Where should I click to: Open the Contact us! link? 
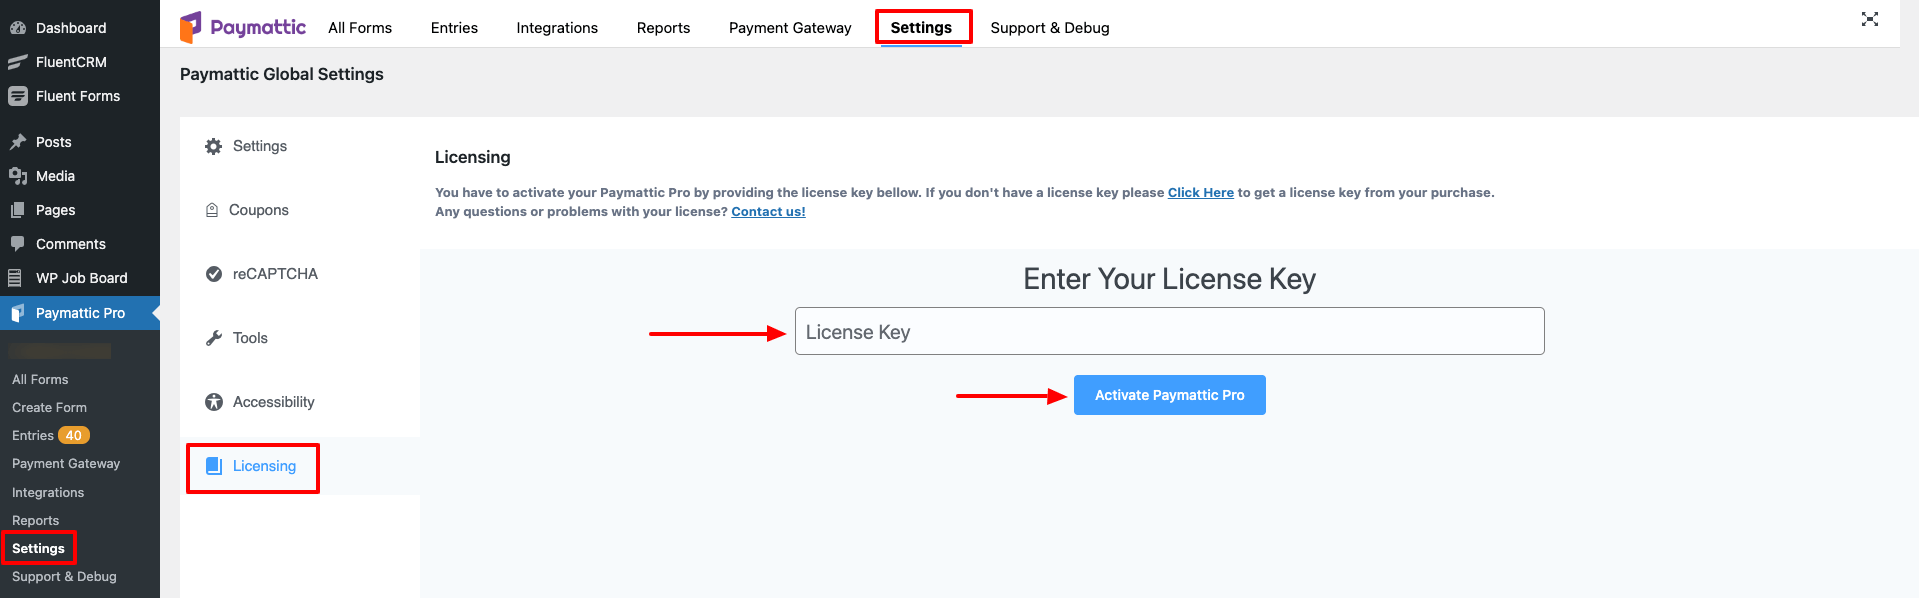768,211
